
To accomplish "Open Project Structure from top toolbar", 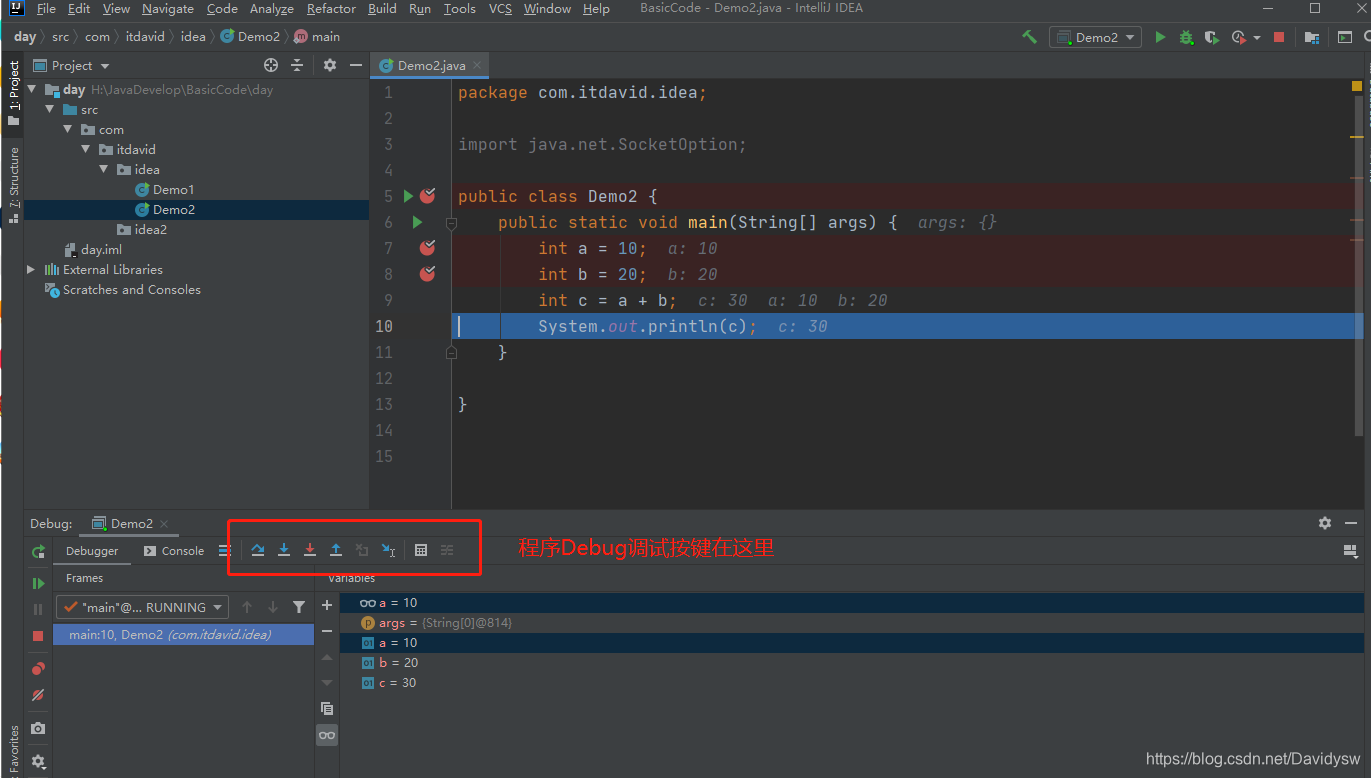I will pyautogui.click(x=1311, y=37).
